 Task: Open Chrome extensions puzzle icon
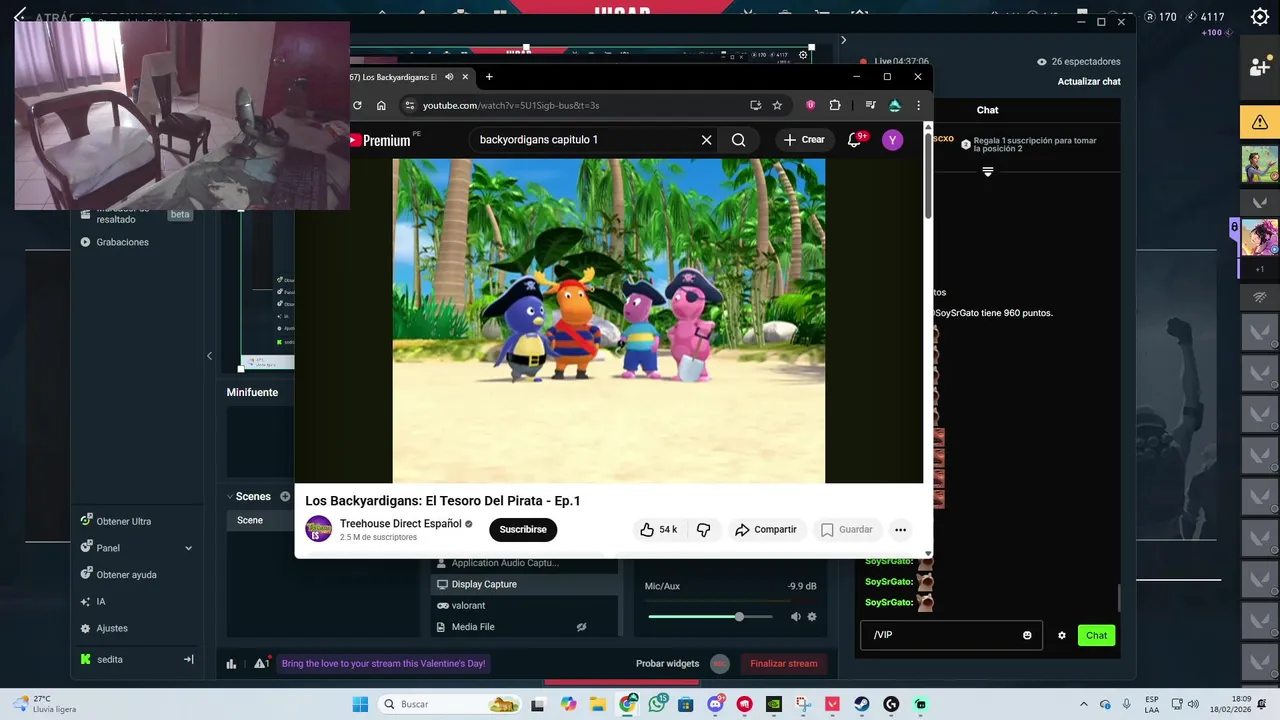[x=835, y=105]
